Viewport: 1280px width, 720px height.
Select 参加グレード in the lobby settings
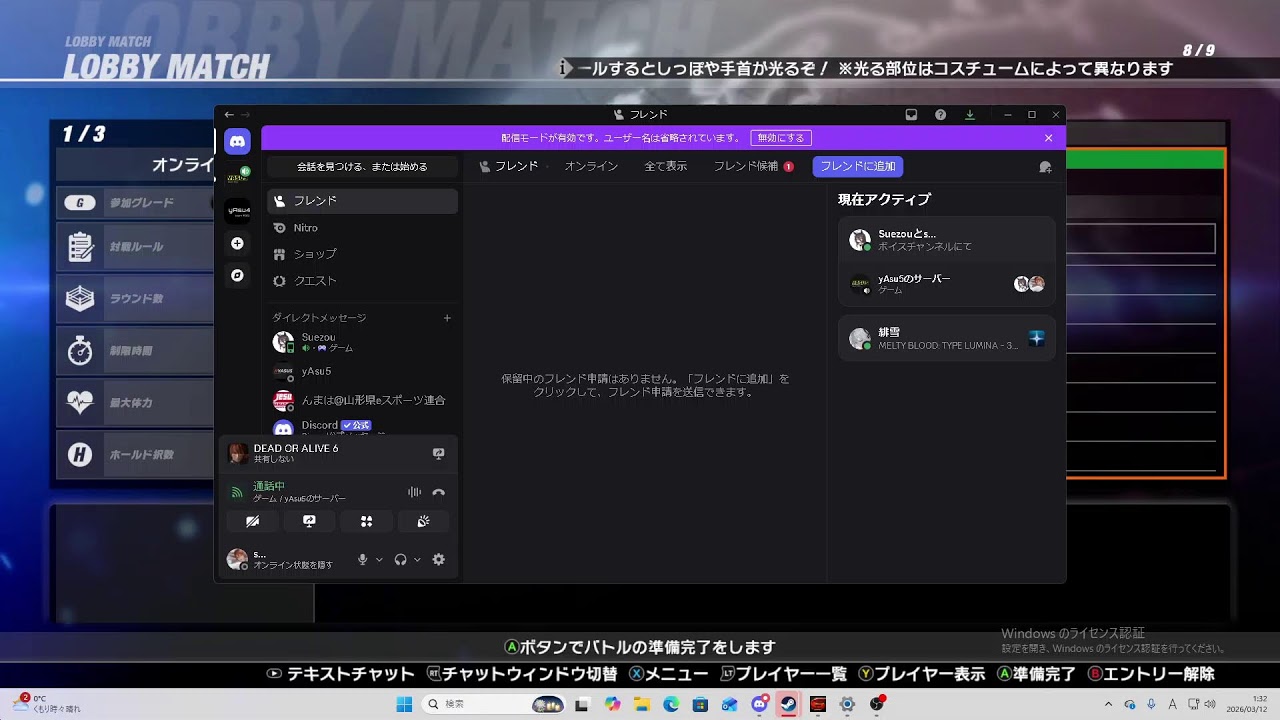pyautogui.click(x=135, y=203)
